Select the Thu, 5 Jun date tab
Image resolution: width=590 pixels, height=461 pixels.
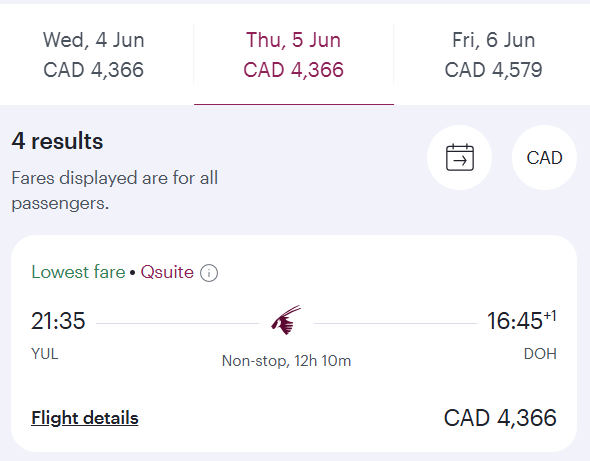pos(294,55)
